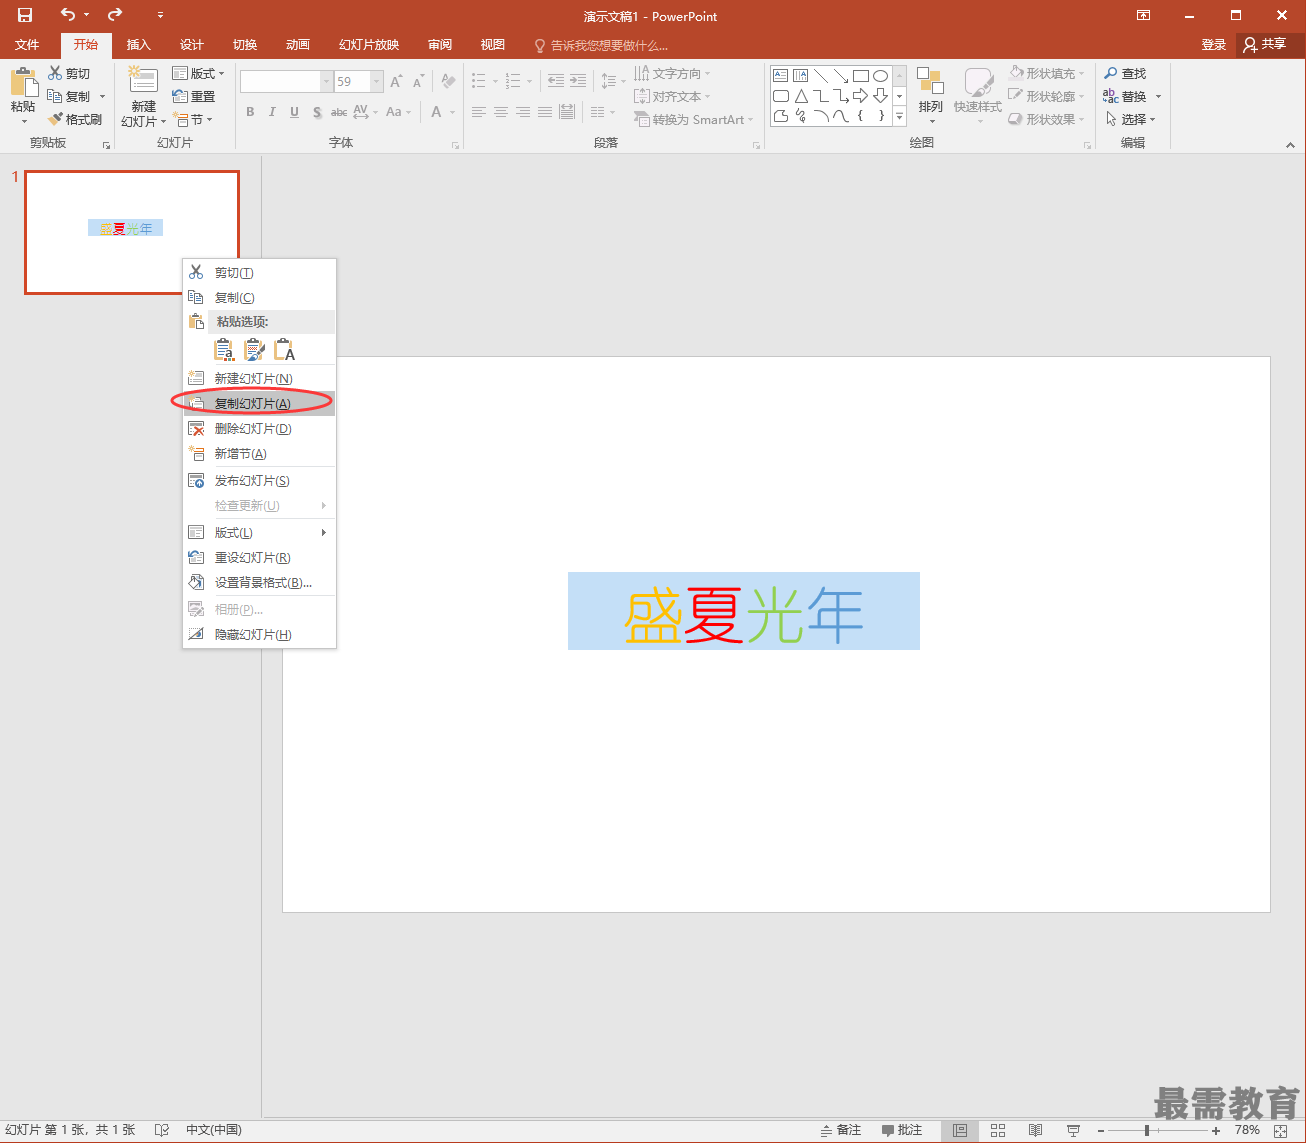Click Add Section (新增节) in context menu
This screenshot has height=1143, width=1306.
259,453
